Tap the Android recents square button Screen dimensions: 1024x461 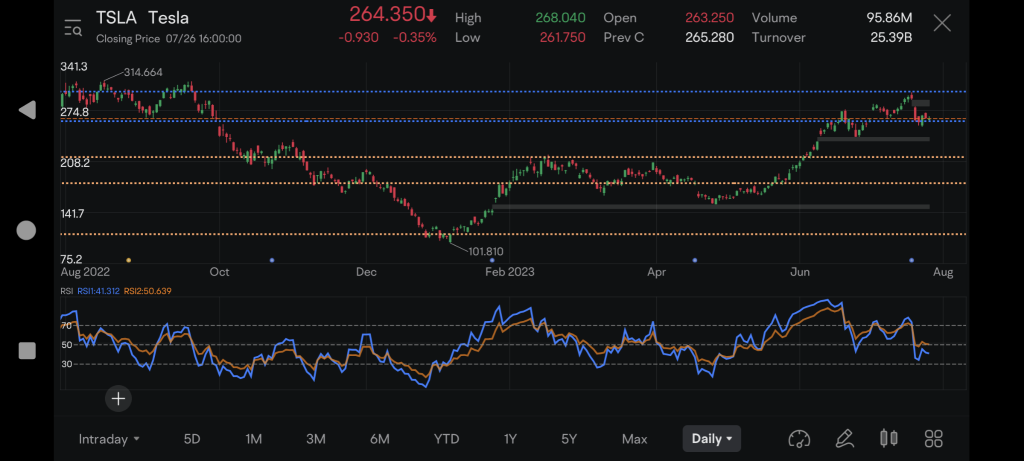coord(27,351)
